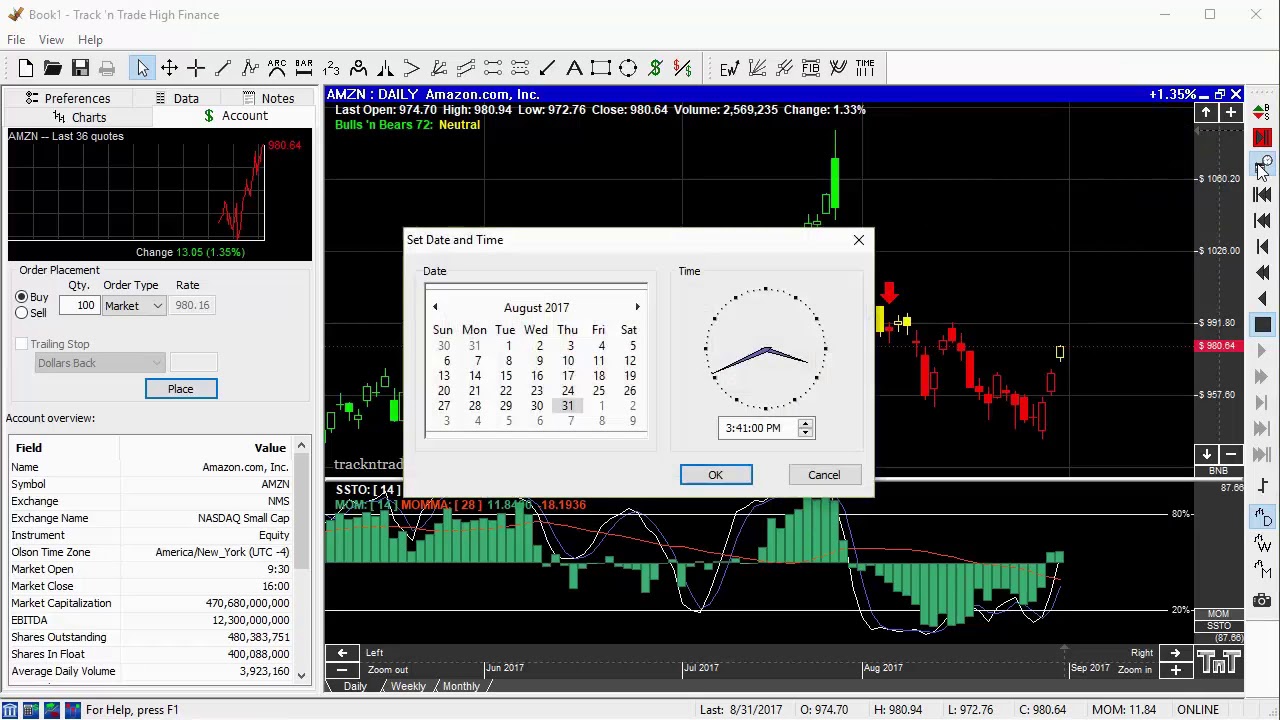Screen dimensions: 1280x720
Task: Click OK in Set Date and Time
Action: pyautogui.click(x=716, y=475)
